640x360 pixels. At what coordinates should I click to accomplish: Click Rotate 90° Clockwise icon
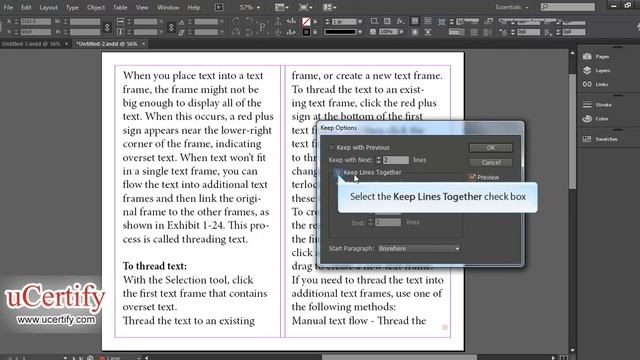pyautogui.click(x=236, y=21)
